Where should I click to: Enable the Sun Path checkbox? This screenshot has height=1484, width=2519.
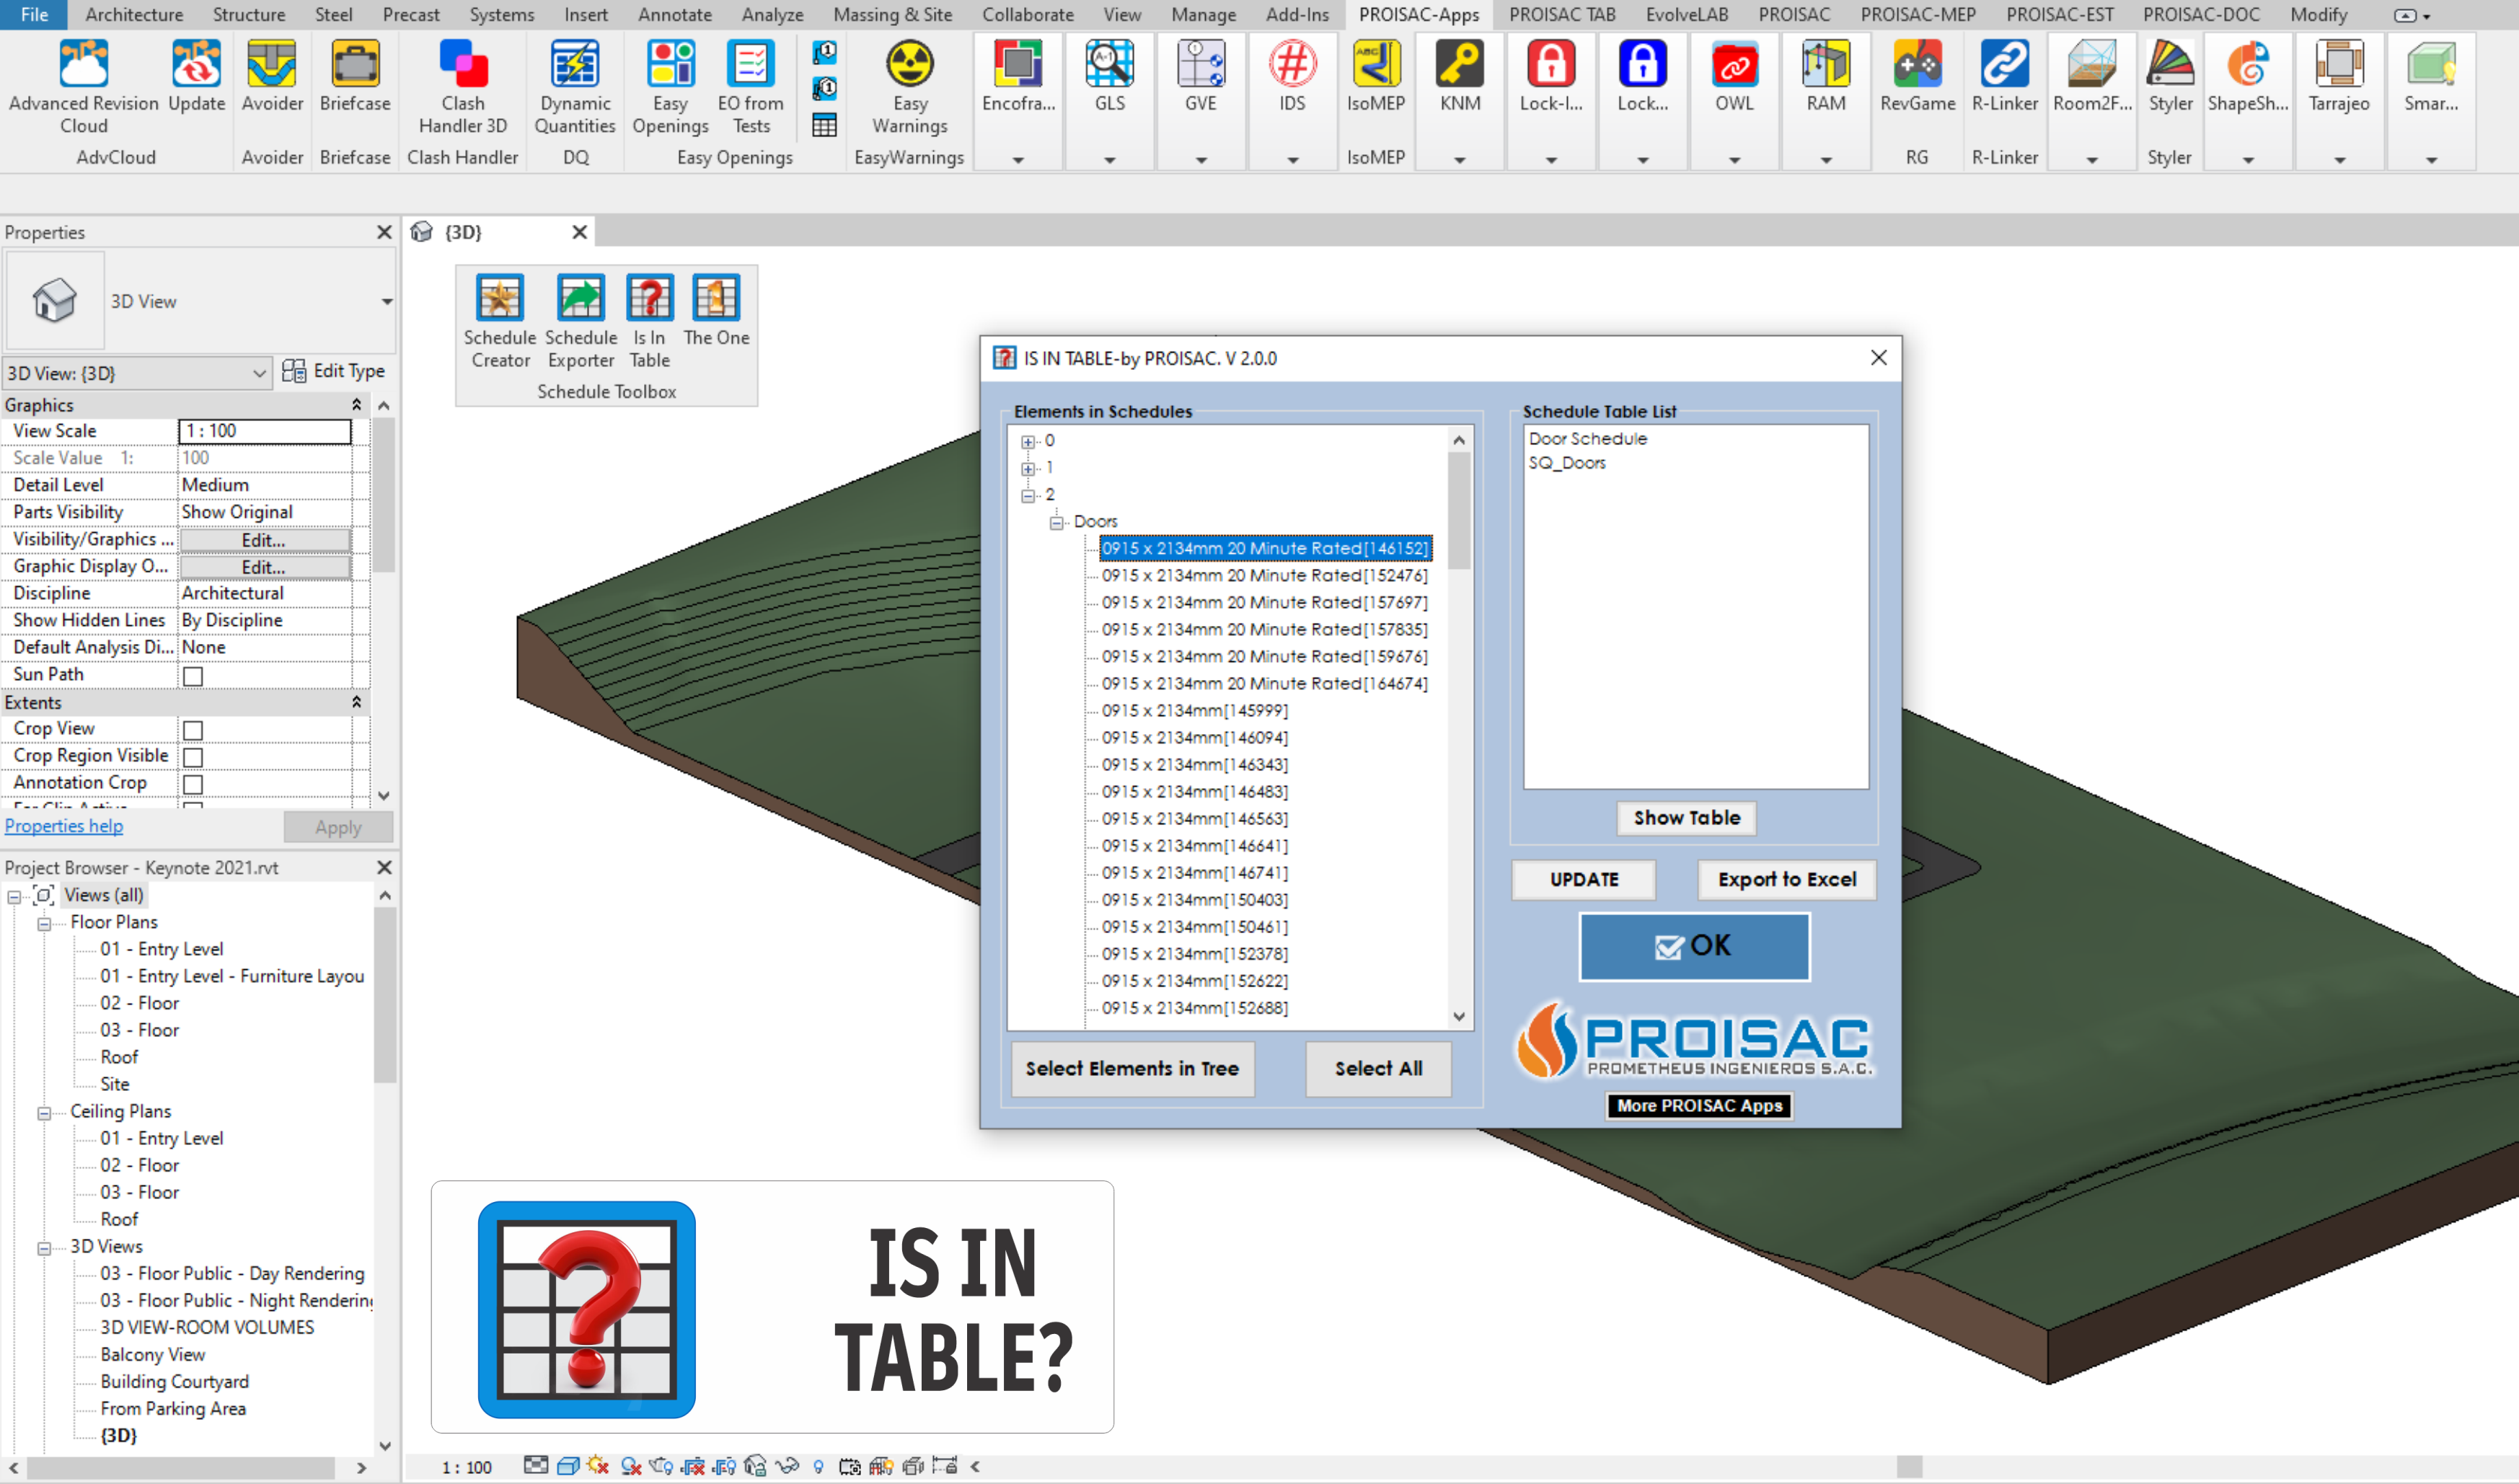click(193, 677)
